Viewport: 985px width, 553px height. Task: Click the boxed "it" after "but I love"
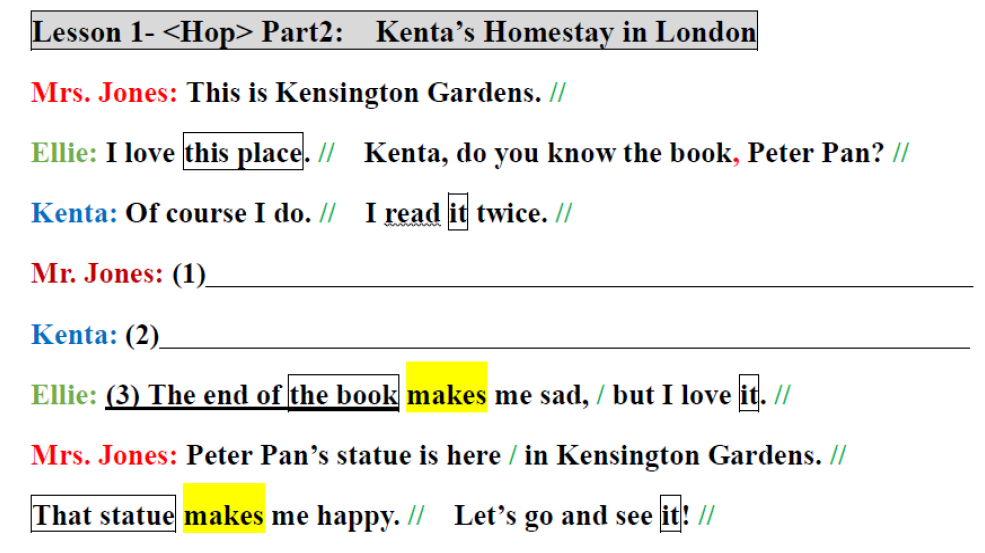tap(748, 395)
